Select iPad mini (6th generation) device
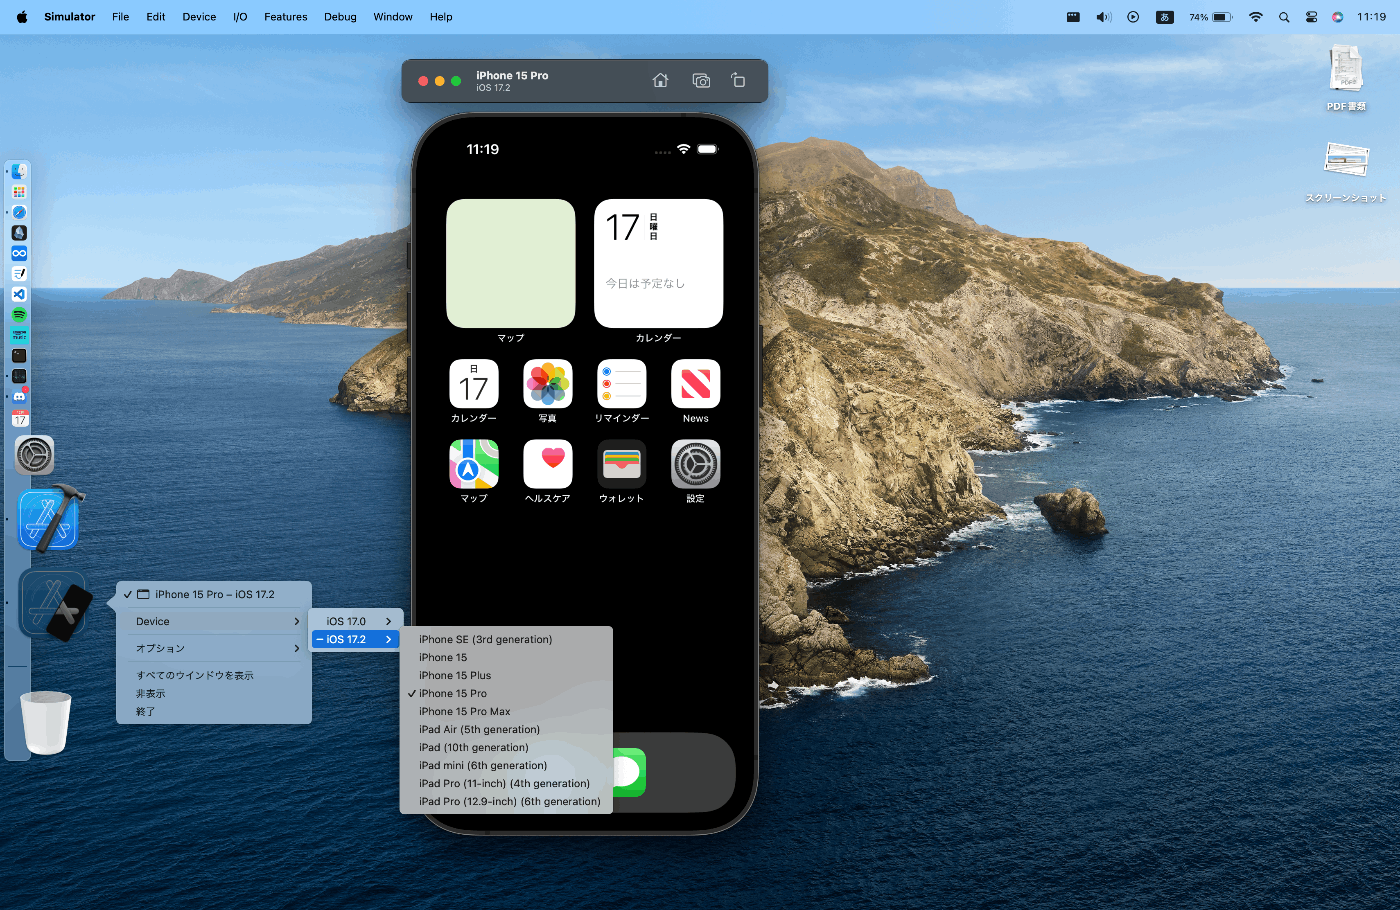Viewport: 1400px width, 910px height. (506, 765)
